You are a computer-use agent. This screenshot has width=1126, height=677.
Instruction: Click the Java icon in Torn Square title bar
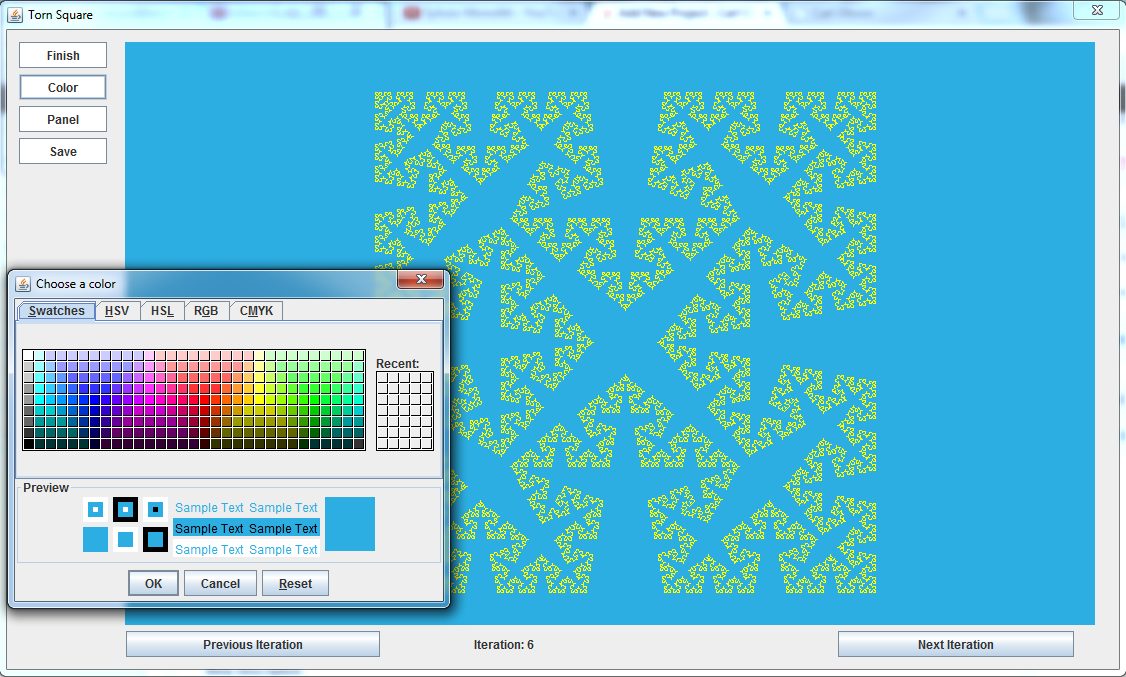click(15, 15)
